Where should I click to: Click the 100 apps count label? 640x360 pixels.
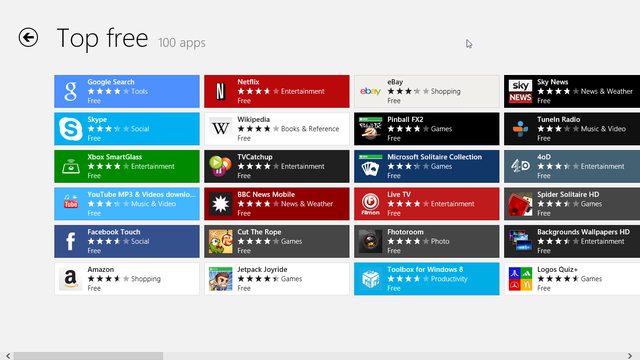(x=182, y=43)
